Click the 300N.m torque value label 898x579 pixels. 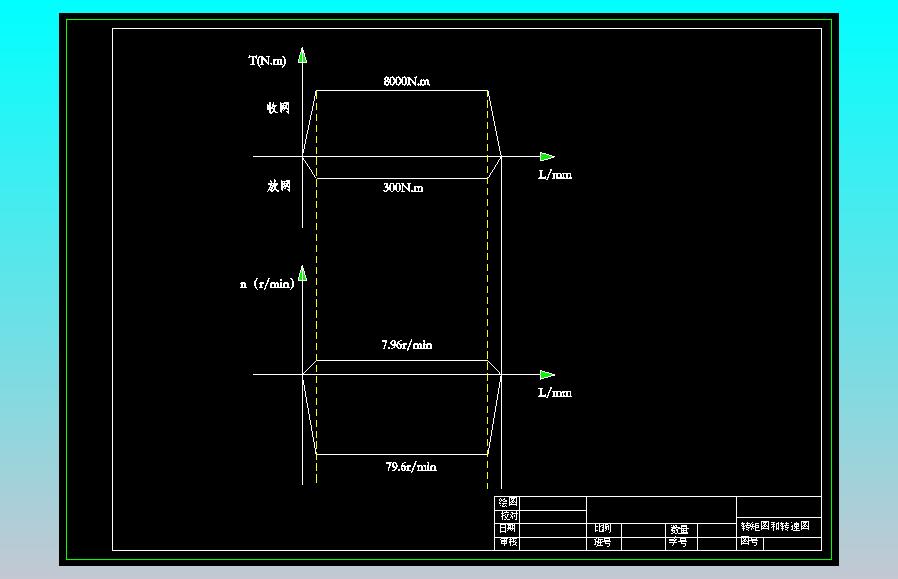tap(403, 188)
